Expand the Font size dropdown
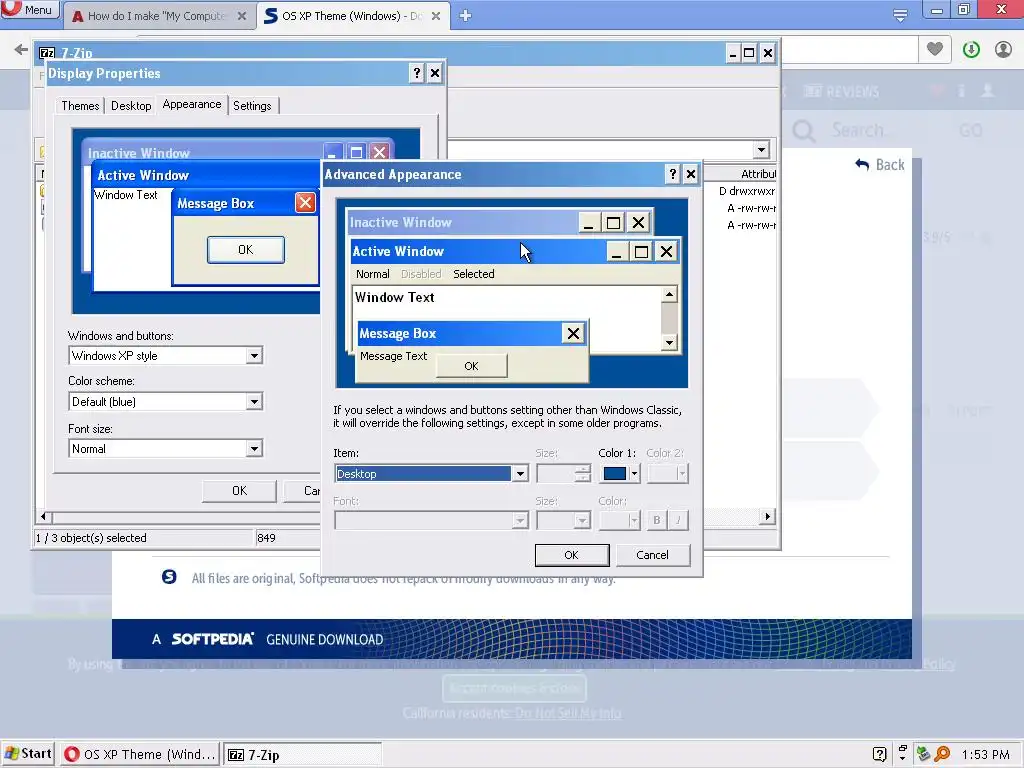1024x768 pixels. [254, 449]
